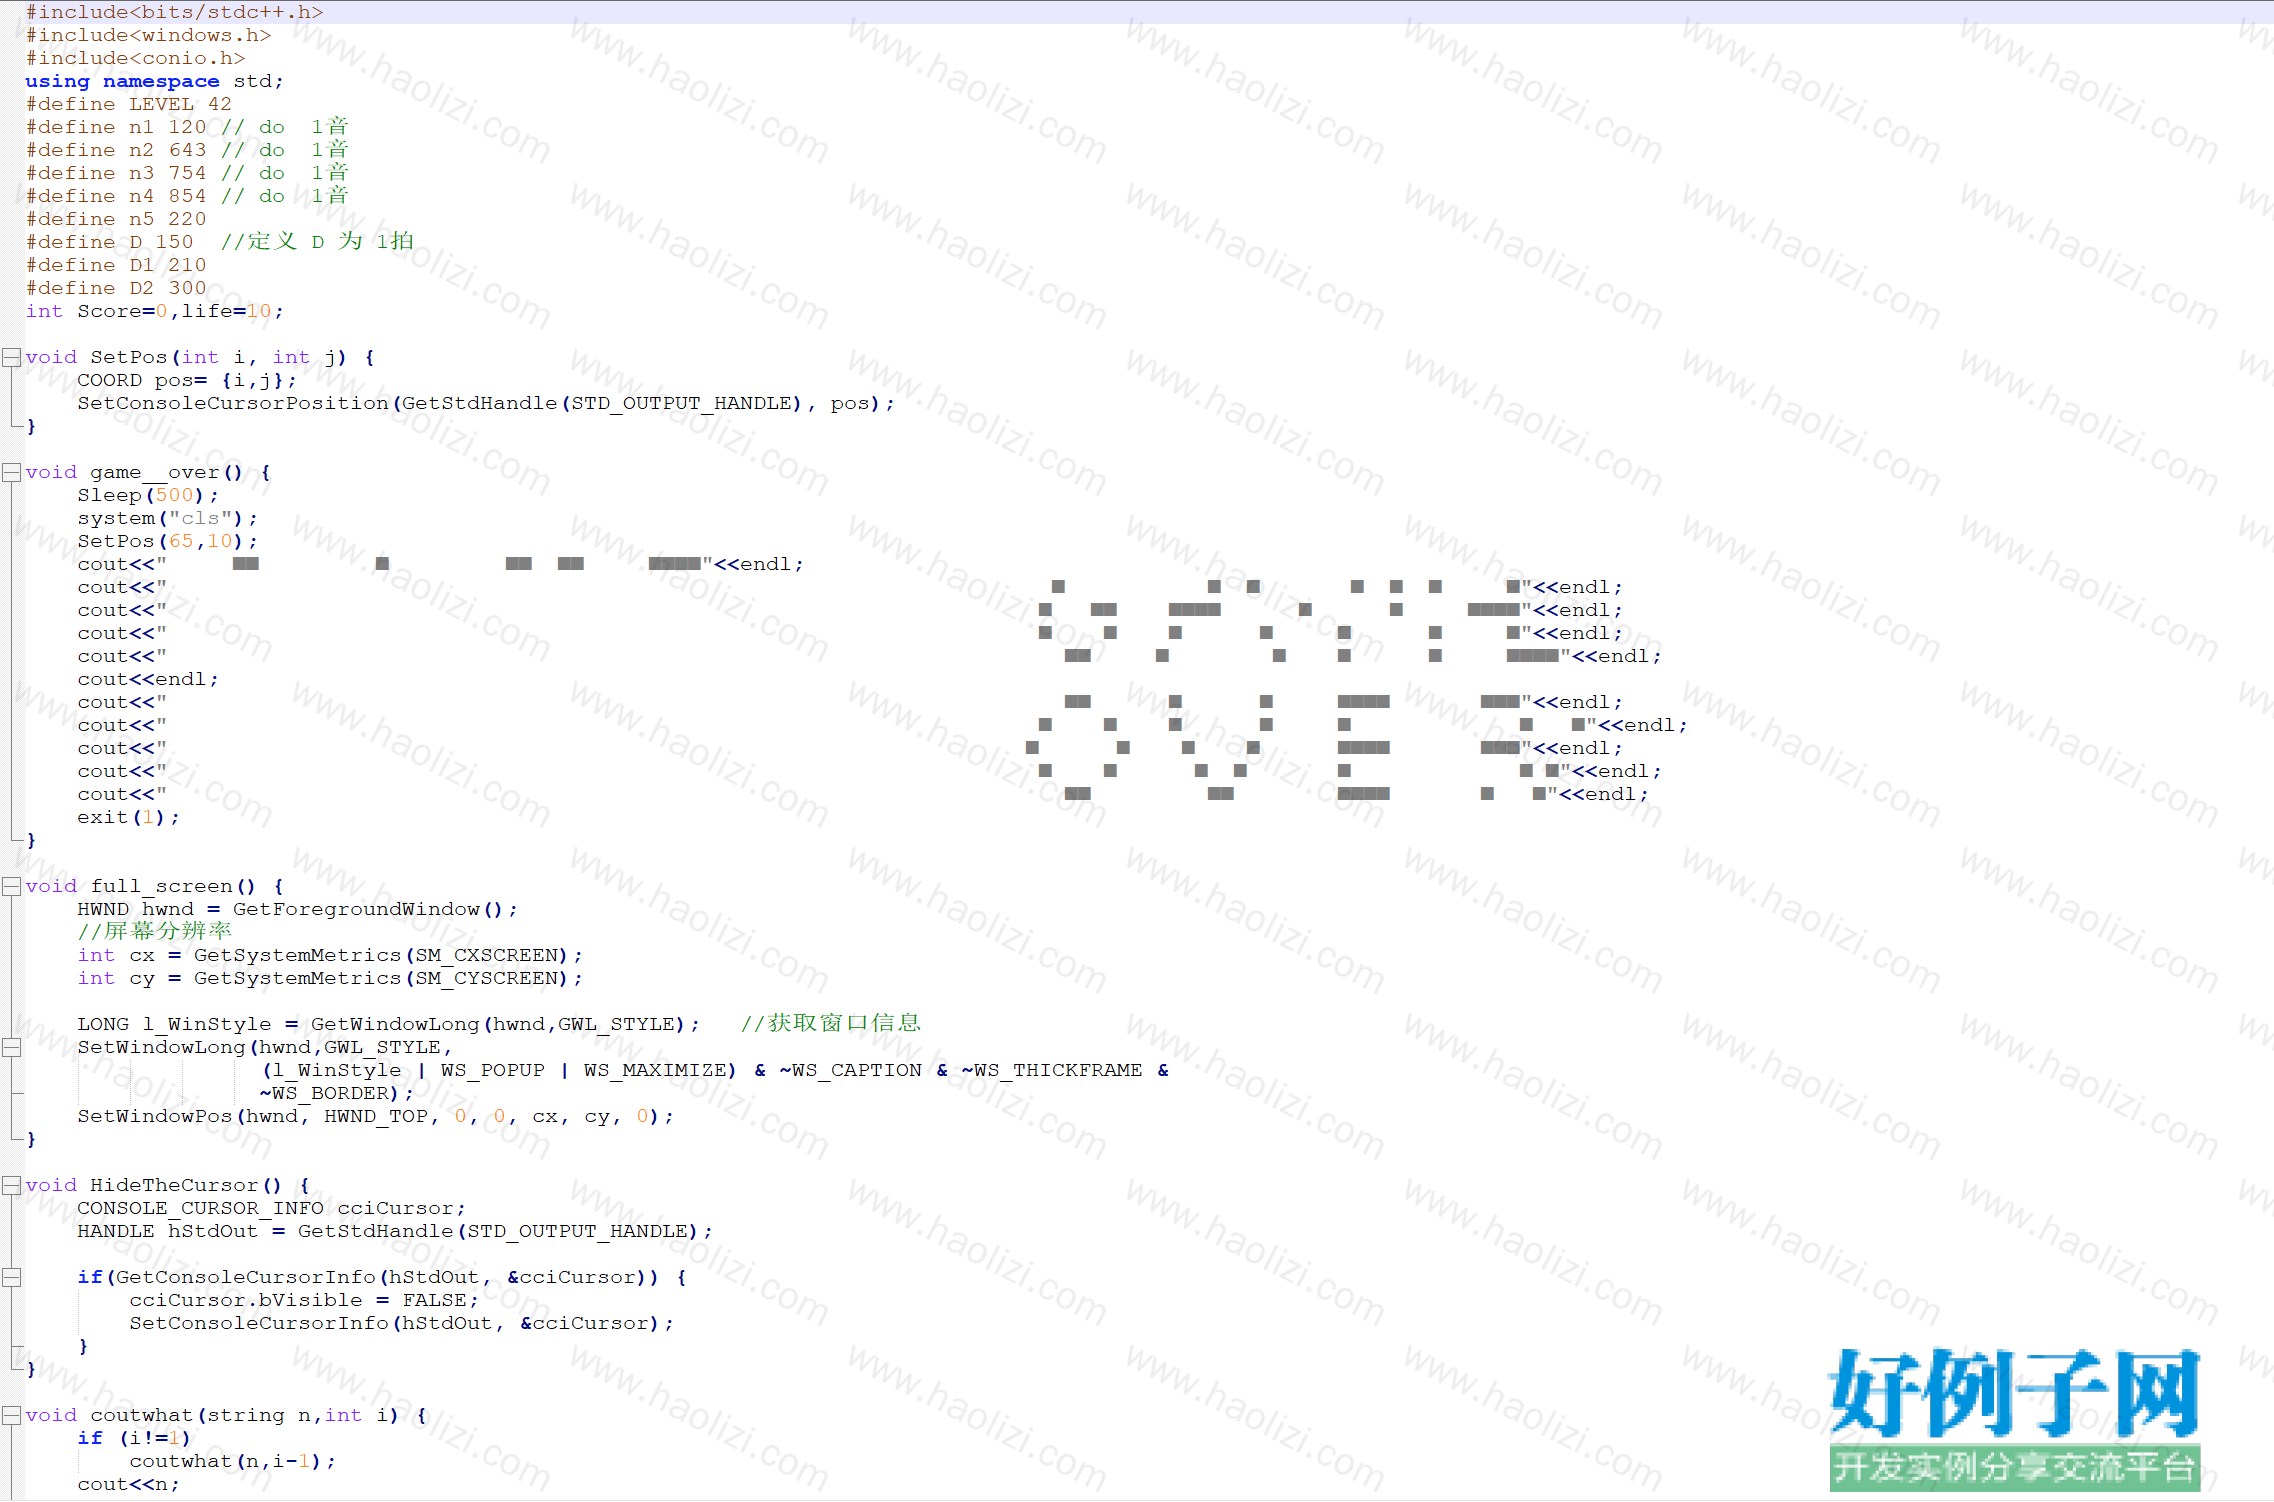The height and width of the screenshot is (1502, 2274).
Task: Click the 'exit(1);' line
Action: pyautogui.click(x=129, y=817)
